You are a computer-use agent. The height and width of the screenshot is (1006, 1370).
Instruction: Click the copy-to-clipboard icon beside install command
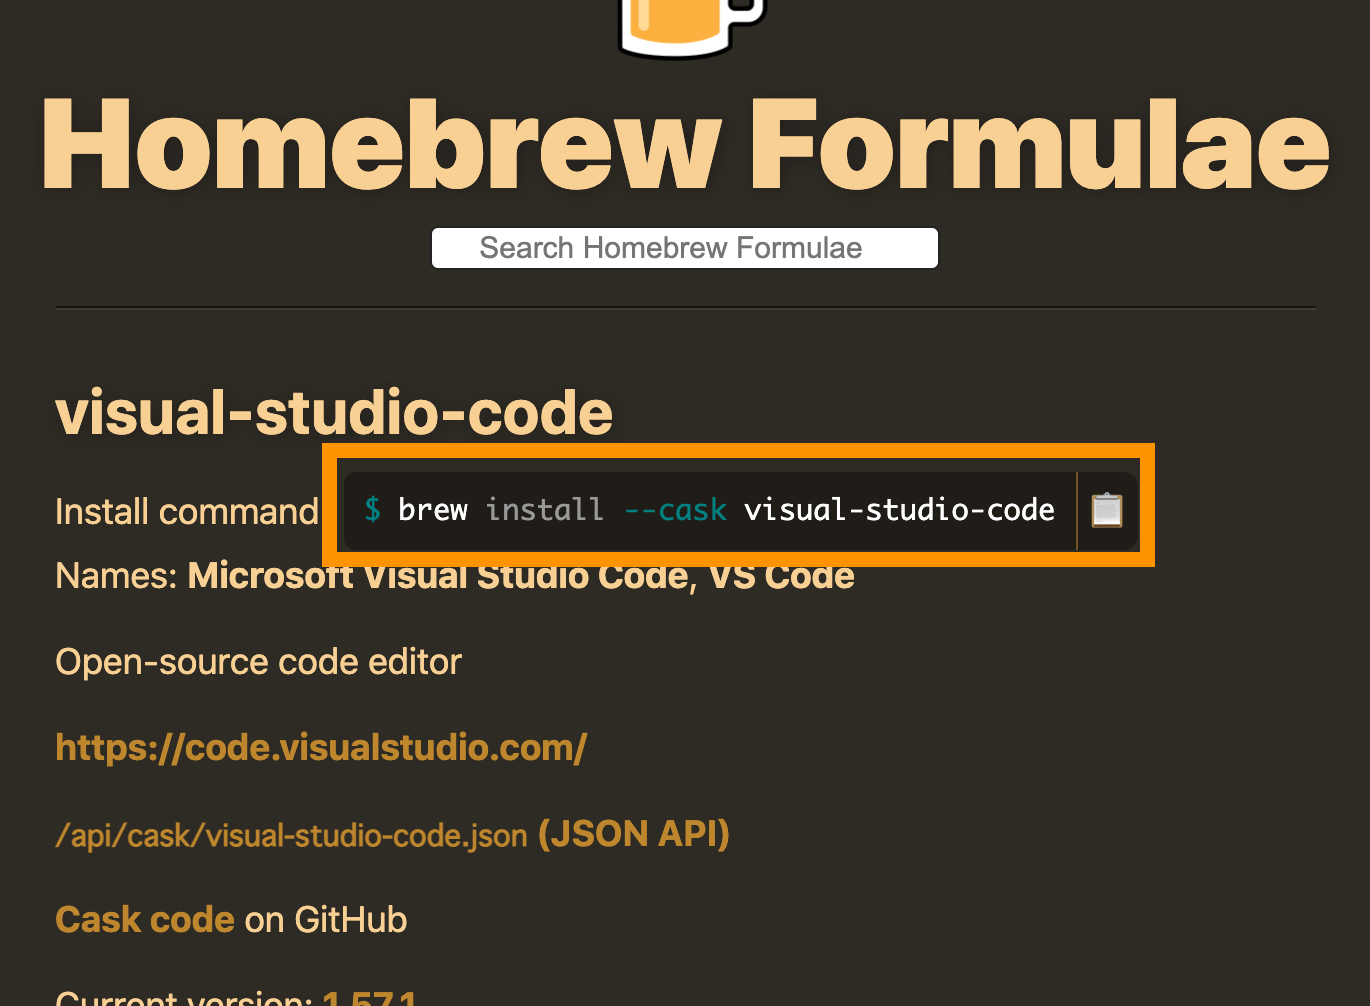1106,510
